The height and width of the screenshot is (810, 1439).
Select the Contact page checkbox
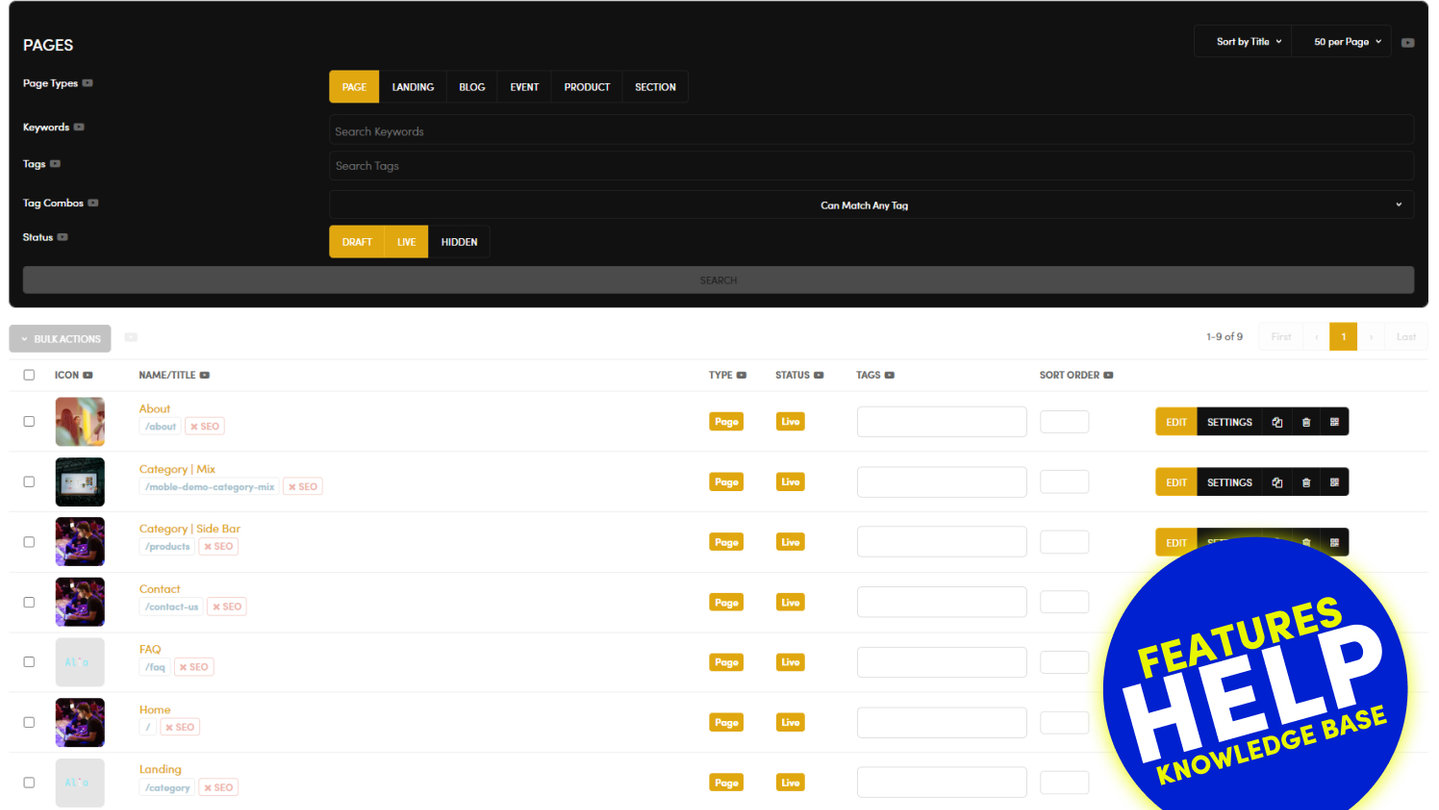coord(29,602)
